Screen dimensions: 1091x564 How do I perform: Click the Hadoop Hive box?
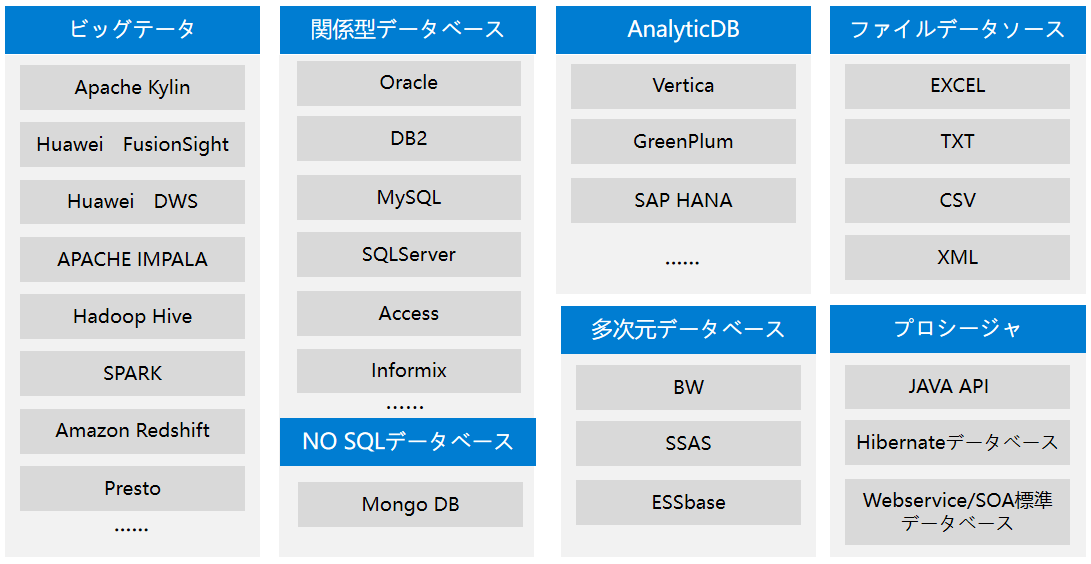132,316
